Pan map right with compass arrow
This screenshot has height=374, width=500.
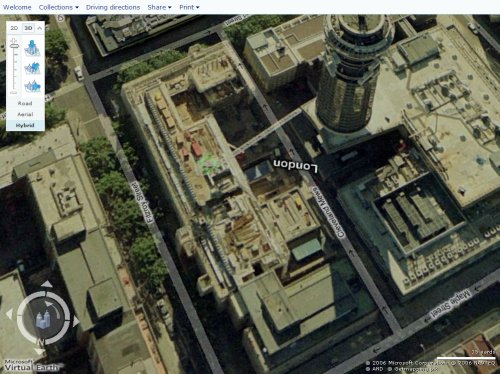[x=76, y=321]
